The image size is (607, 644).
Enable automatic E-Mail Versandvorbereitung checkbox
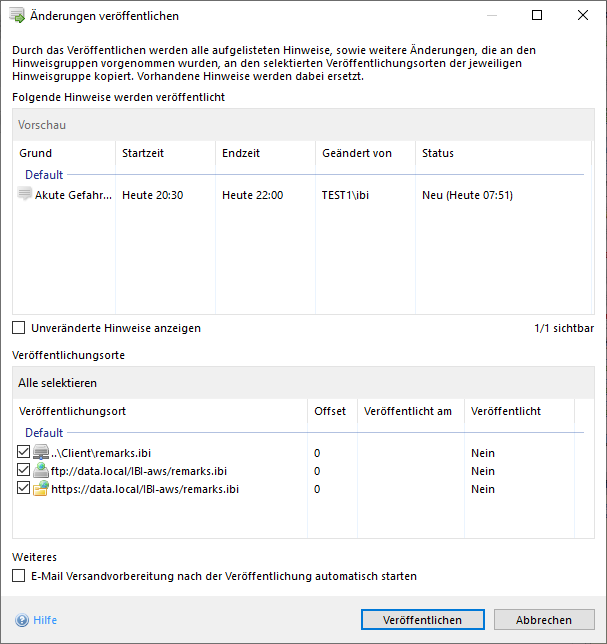pos(19,576)
